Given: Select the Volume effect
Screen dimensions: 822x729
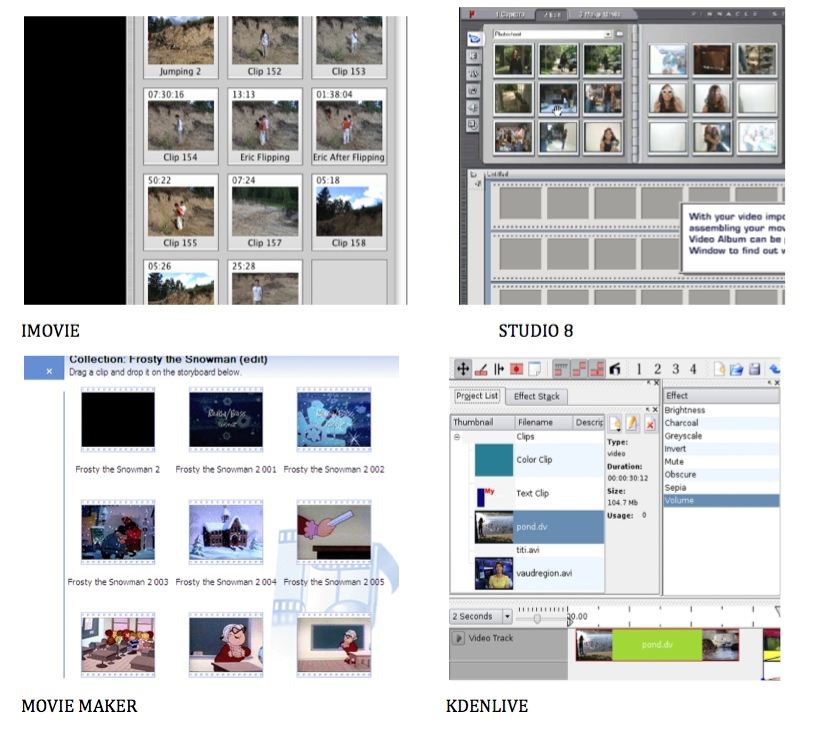Looking at the screenshot, I should pos(721,500).
